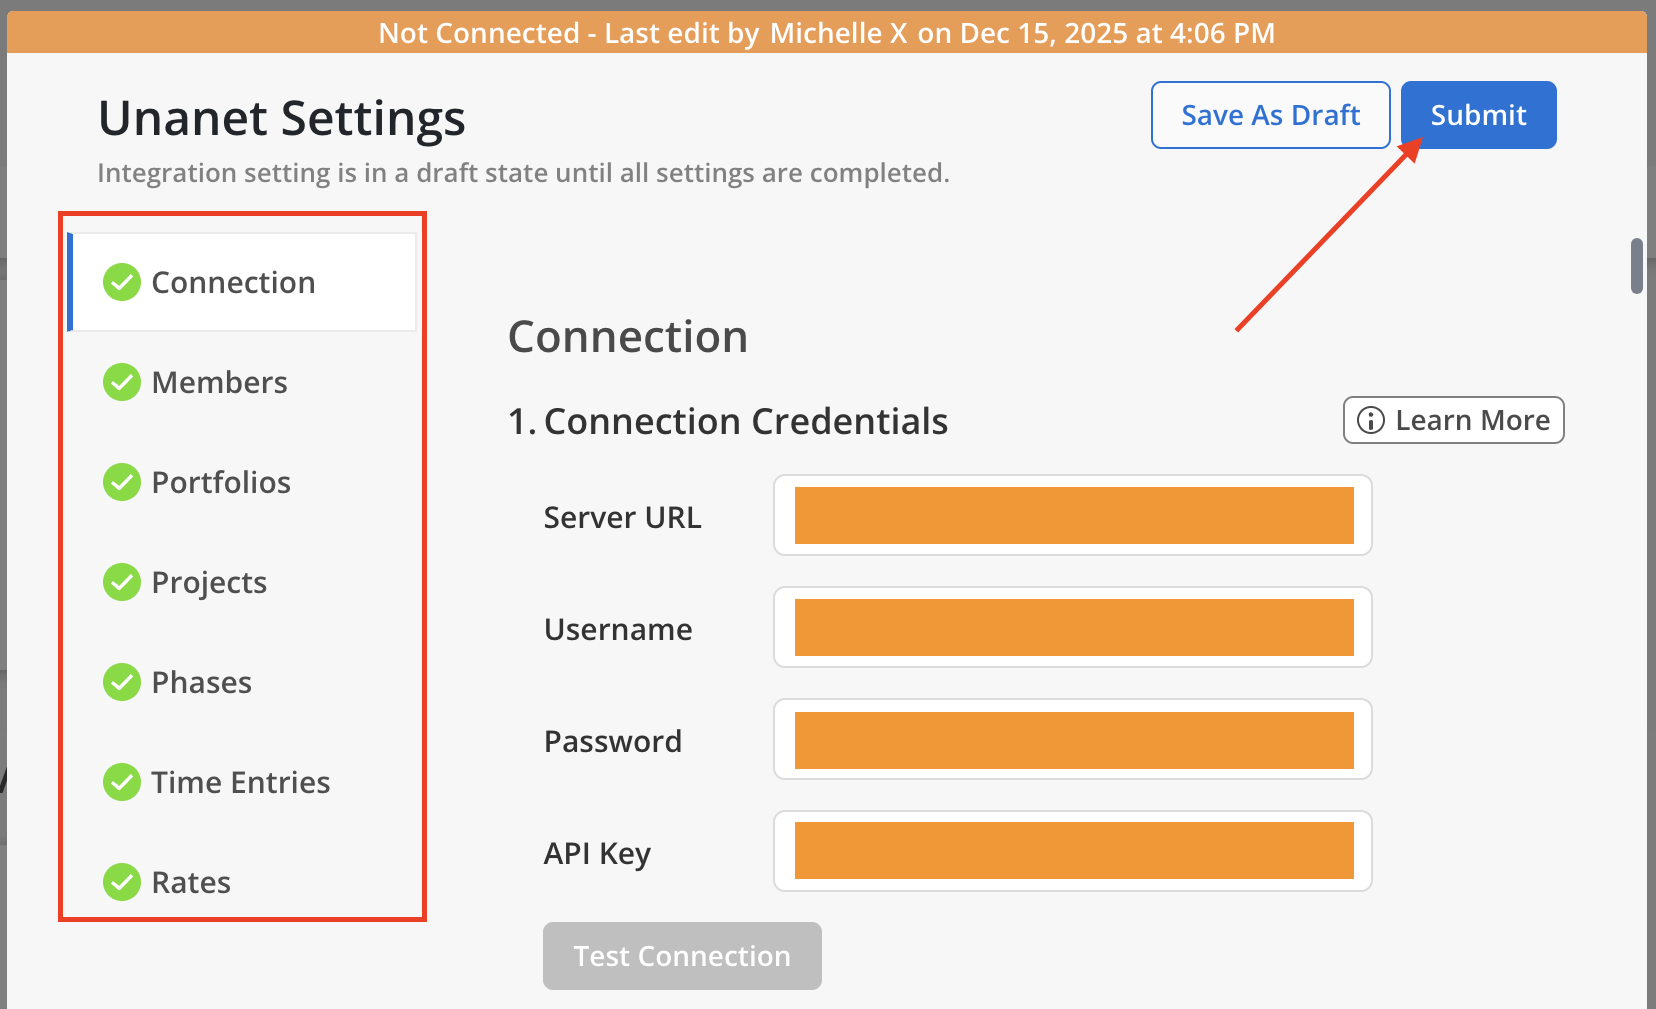Open the Phases tab
The width and height of the screenshot is (1656, 1009).
[x=242, y=682]
